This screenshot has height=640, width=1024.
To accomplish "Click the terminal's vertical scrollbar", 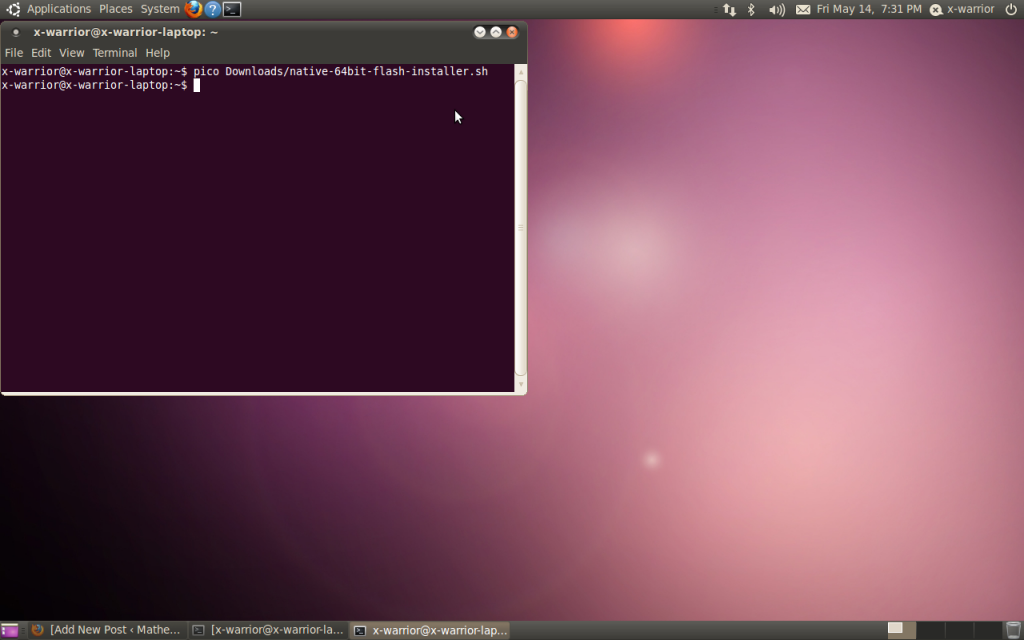I will 520,228.
